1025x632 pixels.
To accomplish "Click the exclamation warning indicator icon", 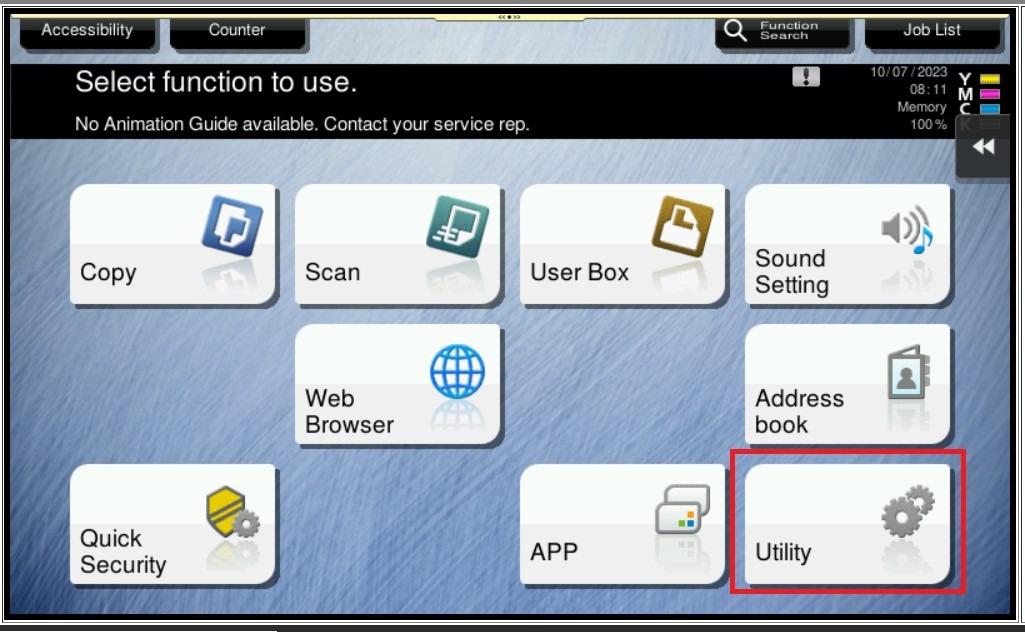I will tap(805, 77).
